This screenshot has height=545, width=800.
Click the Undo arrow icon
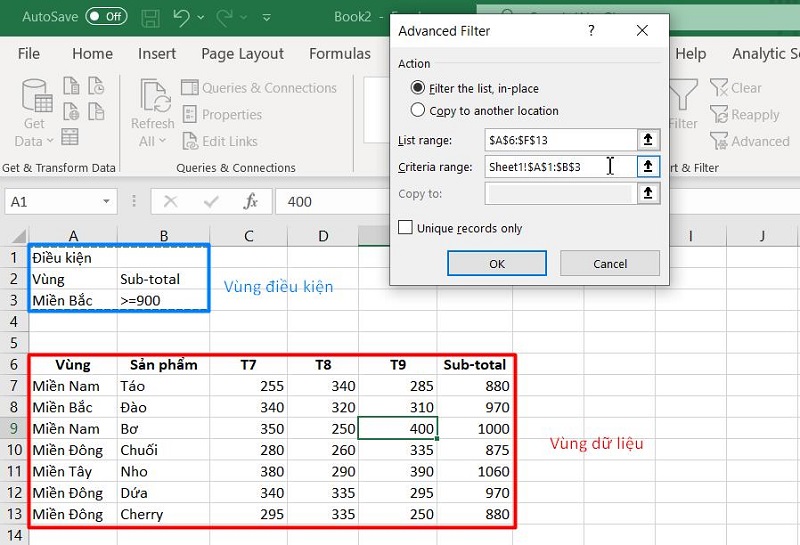[181, 17]
